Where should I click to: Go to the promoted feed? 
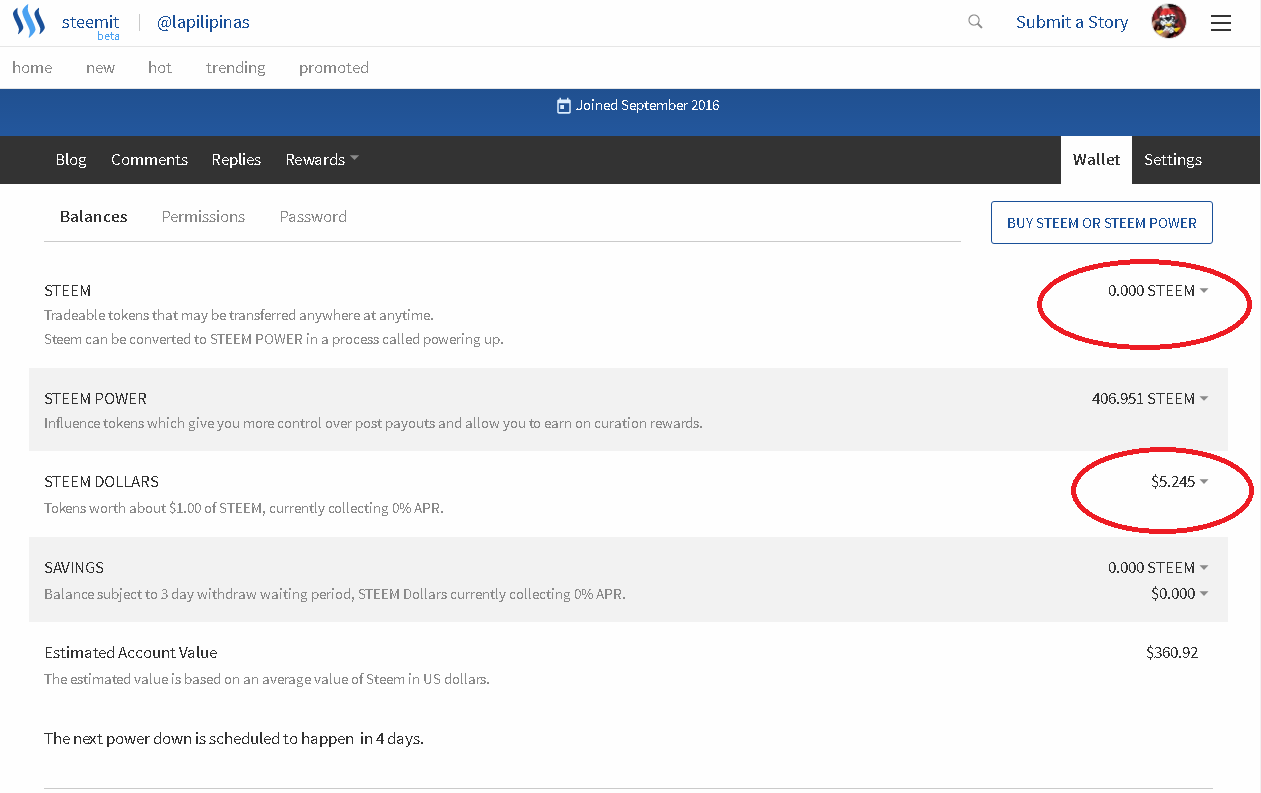pos(334,68)
